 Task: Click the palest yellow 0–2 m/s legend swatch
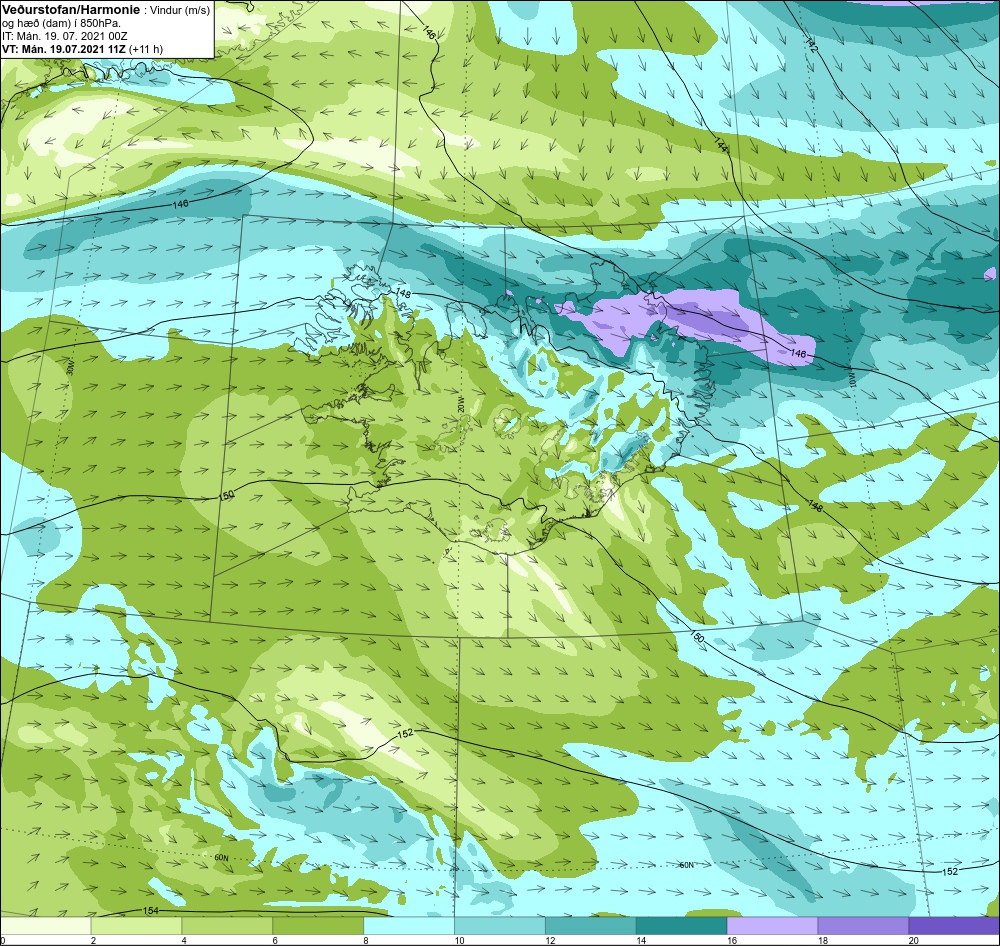45,925
